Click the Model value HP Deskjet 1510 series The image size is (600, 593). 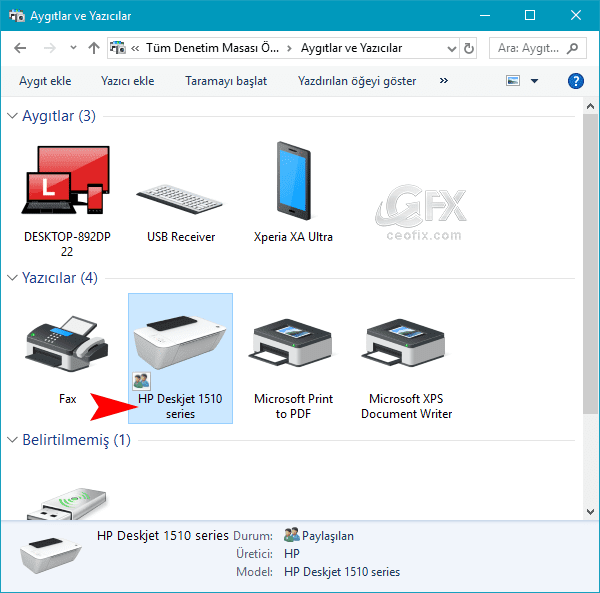[x=342, y=572]
